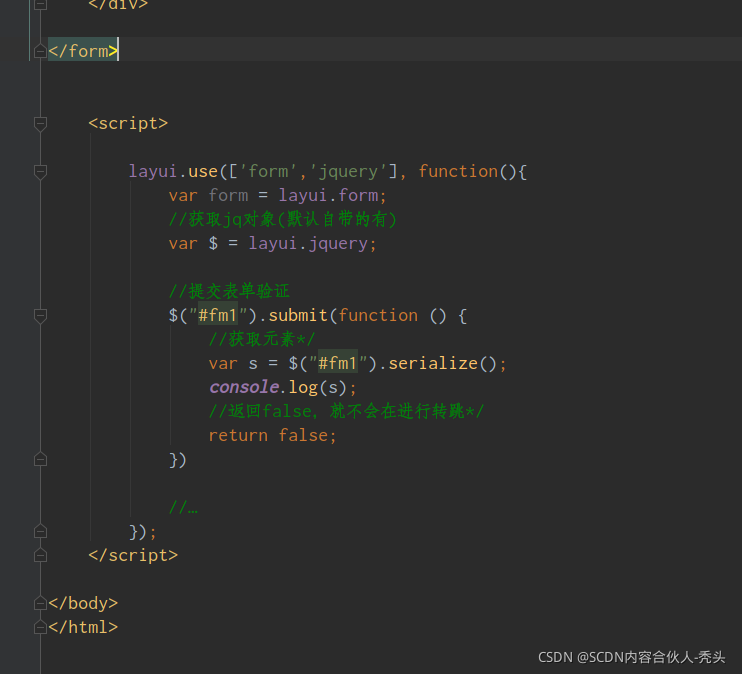Click the fold marker beside </html>
The width and height of the screenshot is (742, 674).
tap(40, 627)
